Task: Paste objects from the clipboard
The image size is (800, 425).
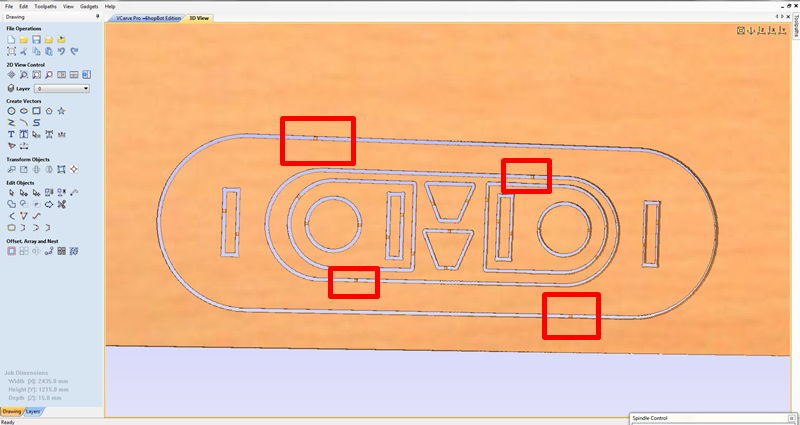Action: (49, 51)
